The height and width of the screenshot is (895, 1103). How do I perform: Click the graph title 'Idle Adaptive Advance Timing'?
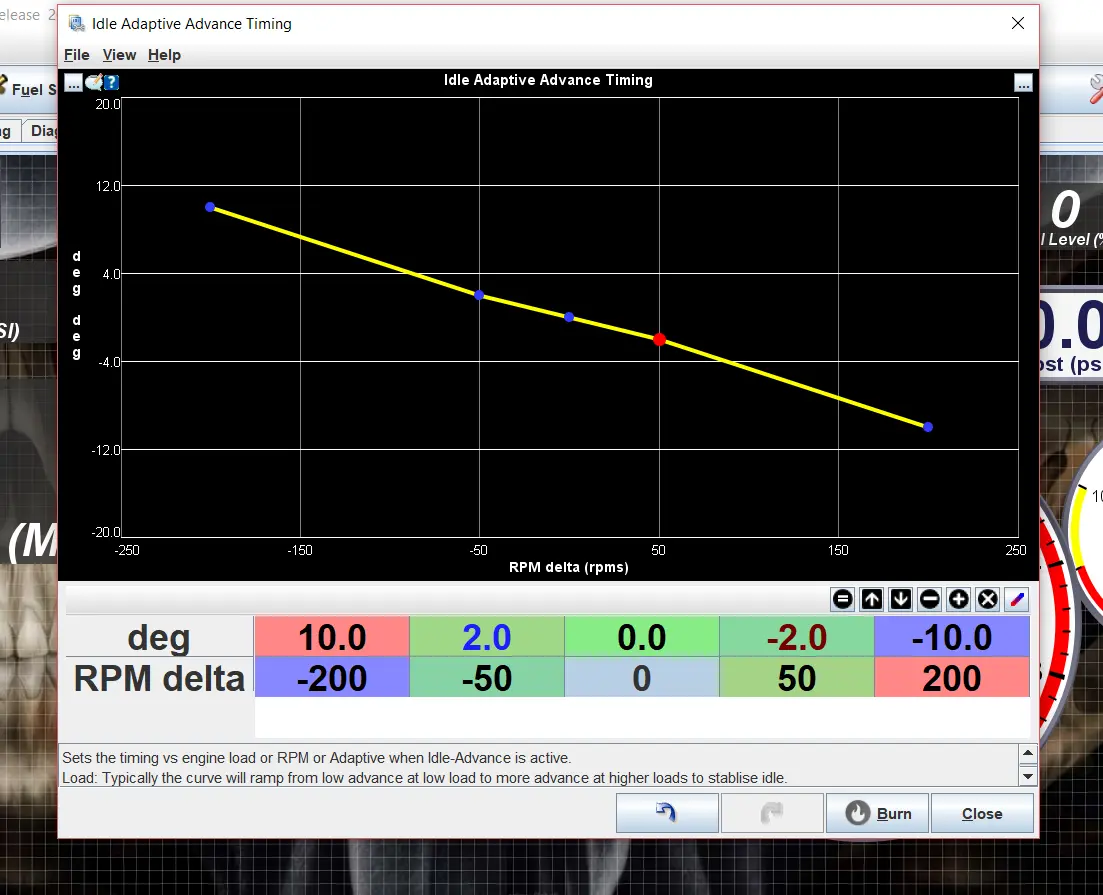(x=548, y=80)
